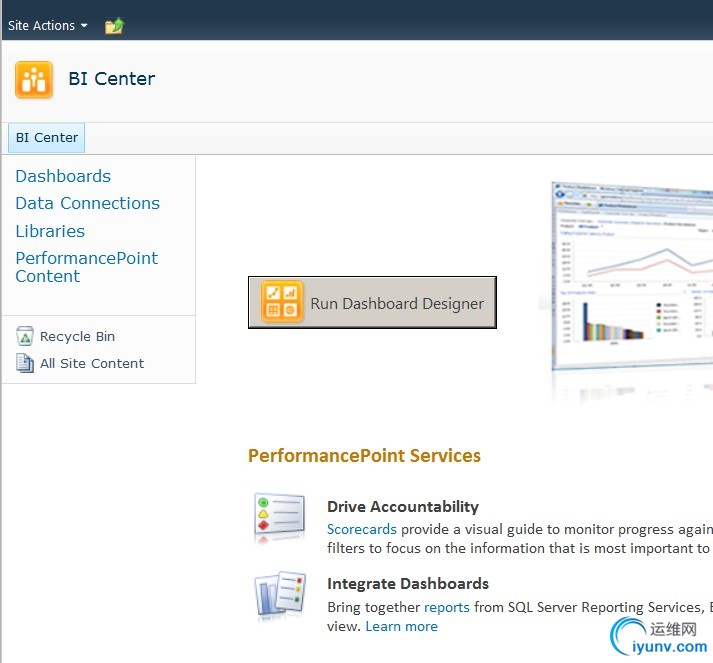Viewport: 713px width, 663px height.
Task: Click the orange Dashboard Designer grid icon
Action: pos(281,302)
